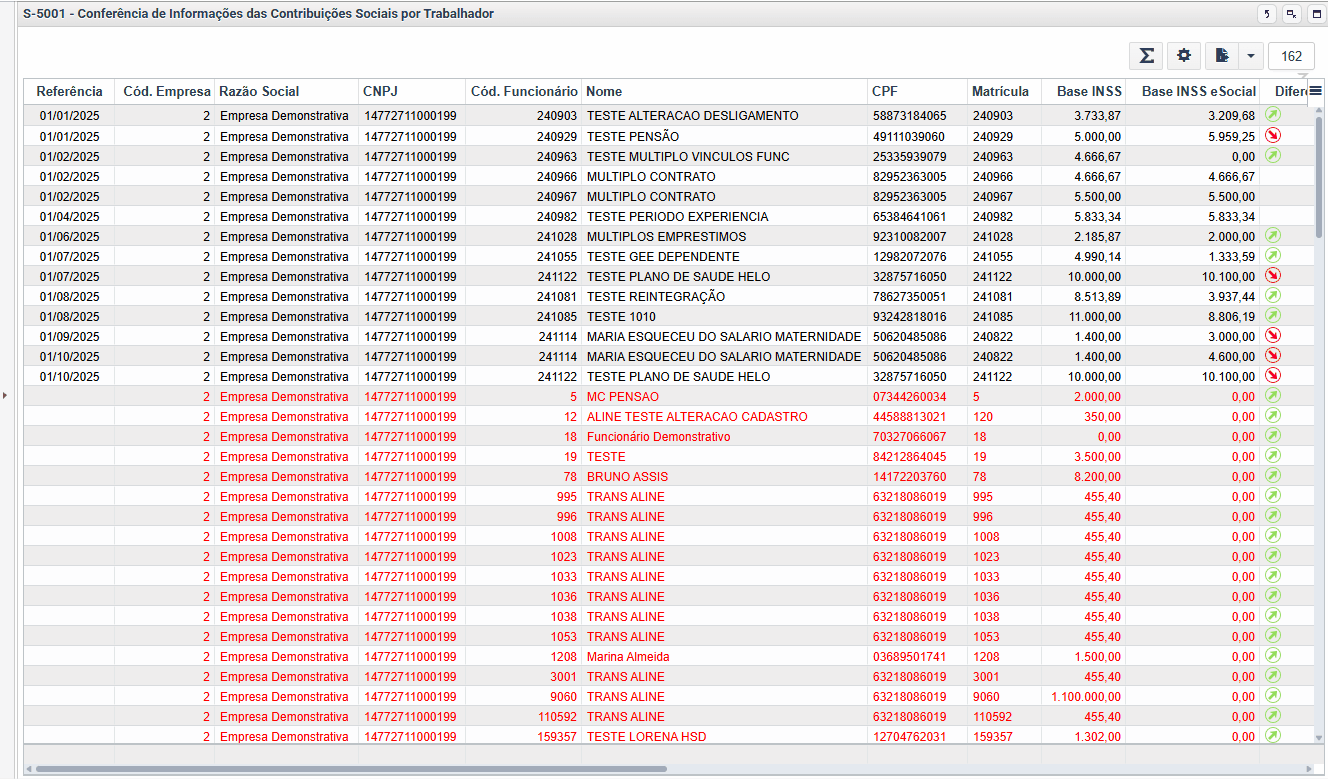This screenshot has height=779, width=1328.
Task: Click red arrow for 01/10/2025 MARIA ESQUECEU row
Action: click(x=1273, y=355)
